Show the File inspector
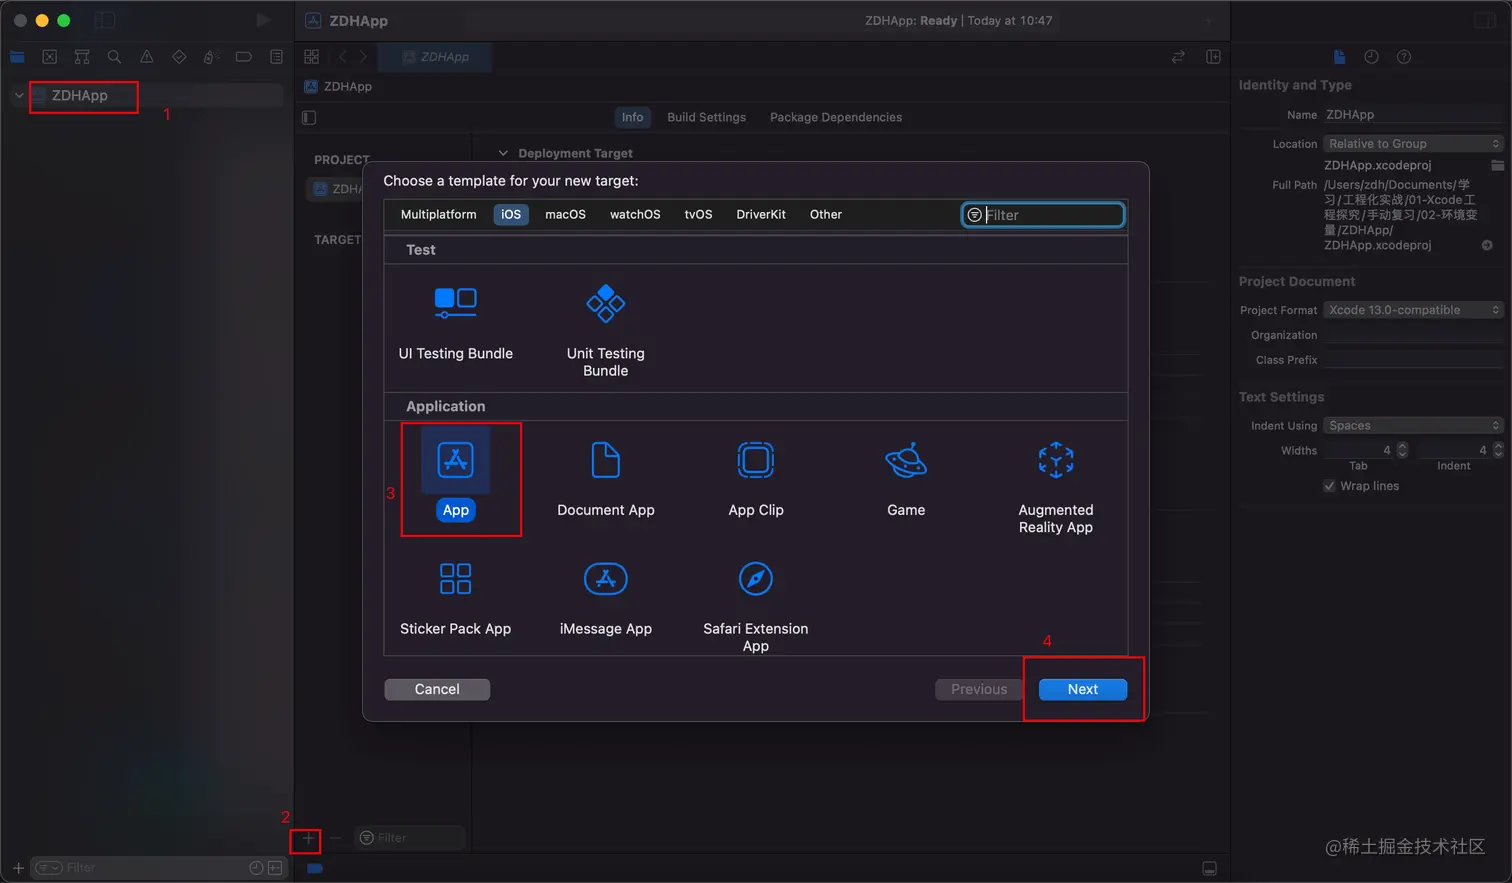The height and width of the screenshot is (883, 1512). tap(1339, 57)
